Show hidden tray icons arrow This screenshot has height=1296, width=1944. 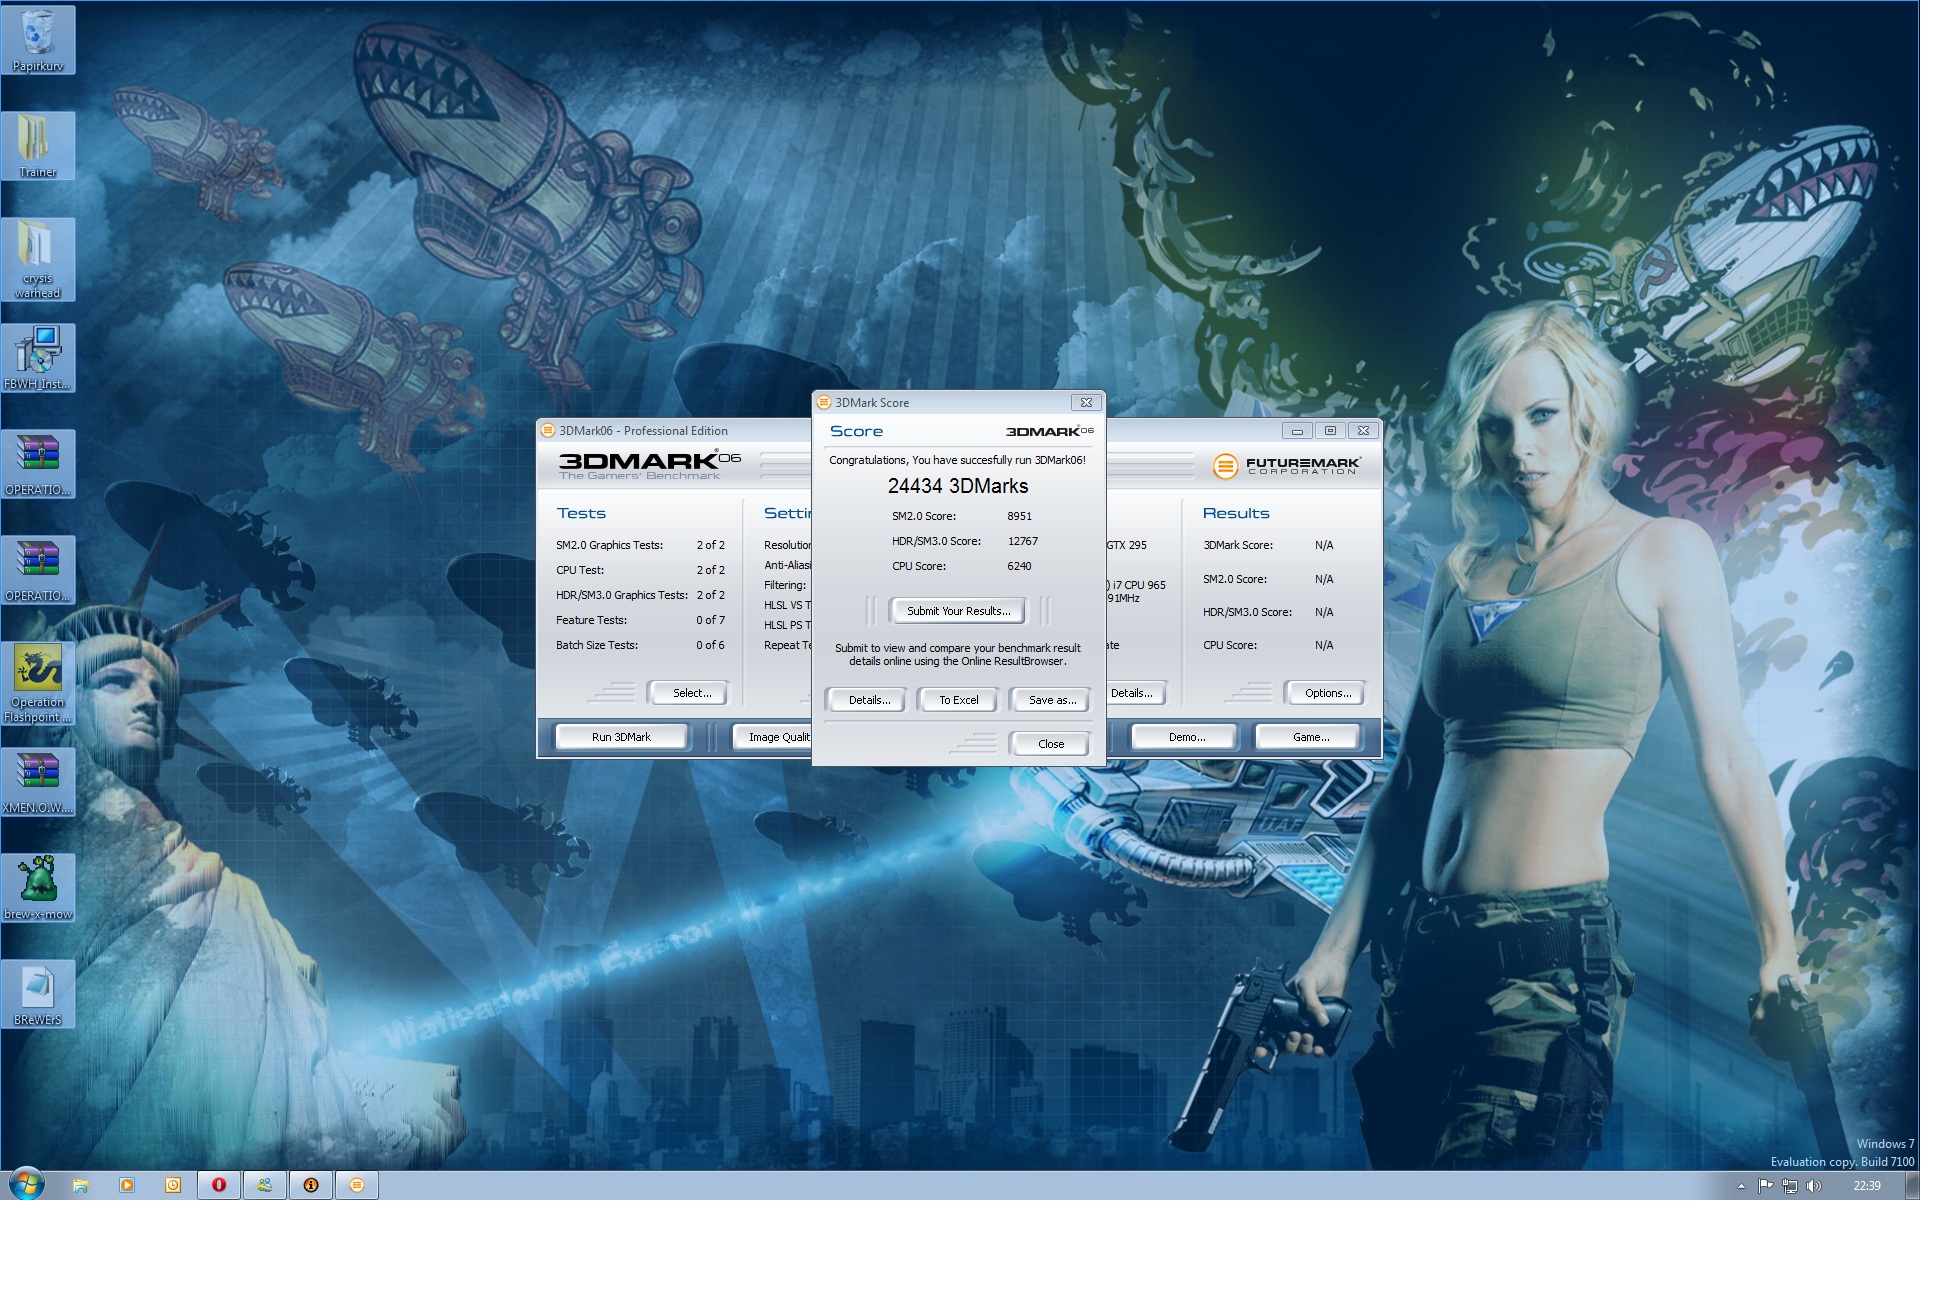click(1741, 1186)
